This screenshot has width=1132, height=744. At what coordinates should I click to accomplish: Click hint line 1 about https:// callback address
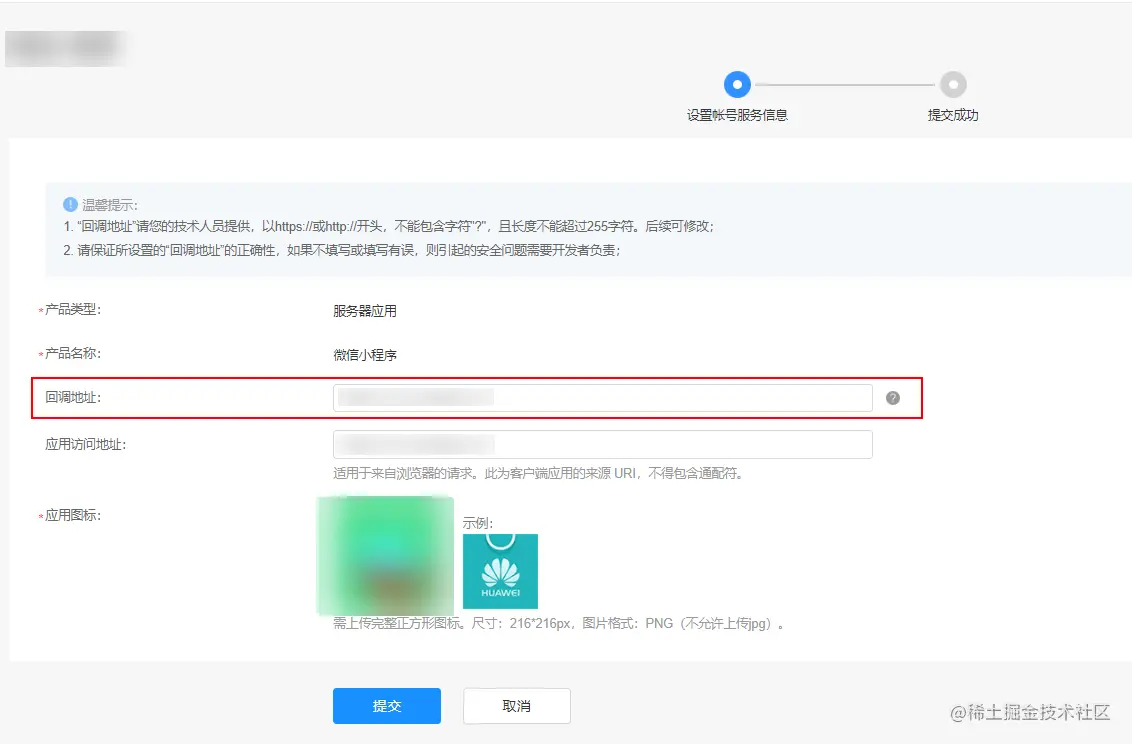pyautogui.click(x=388, y=227)
